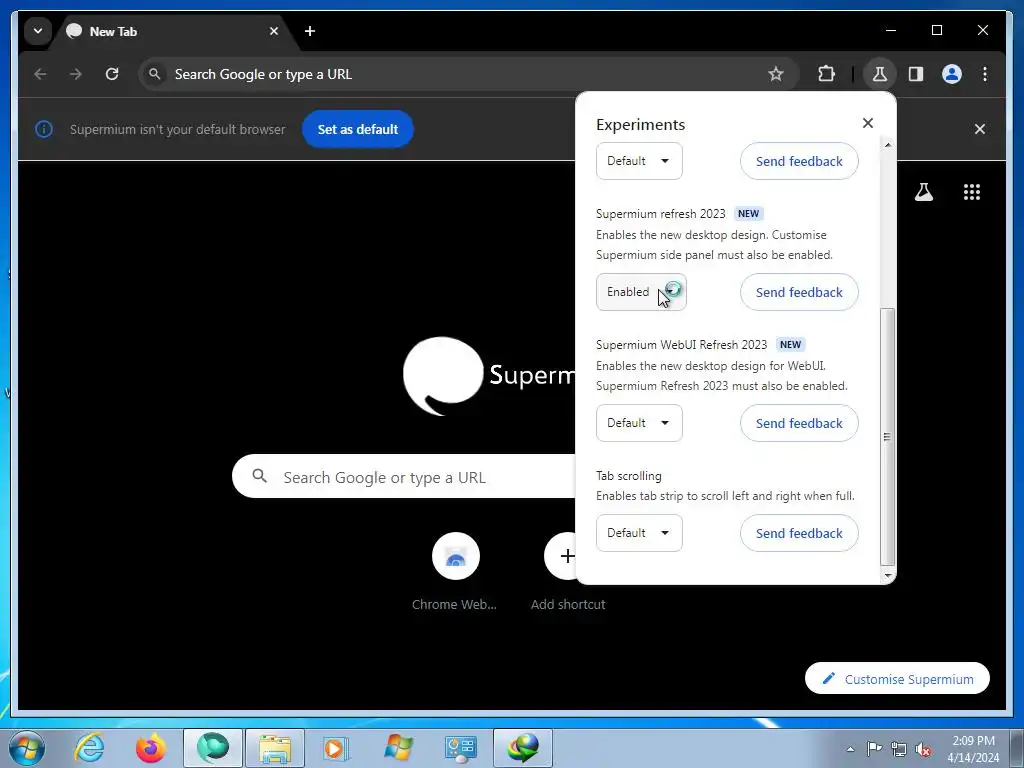Open the profile avatar menu
The height and width of the screenshot is (768, 1024).
pyautogui.click(x=952, y=74)
